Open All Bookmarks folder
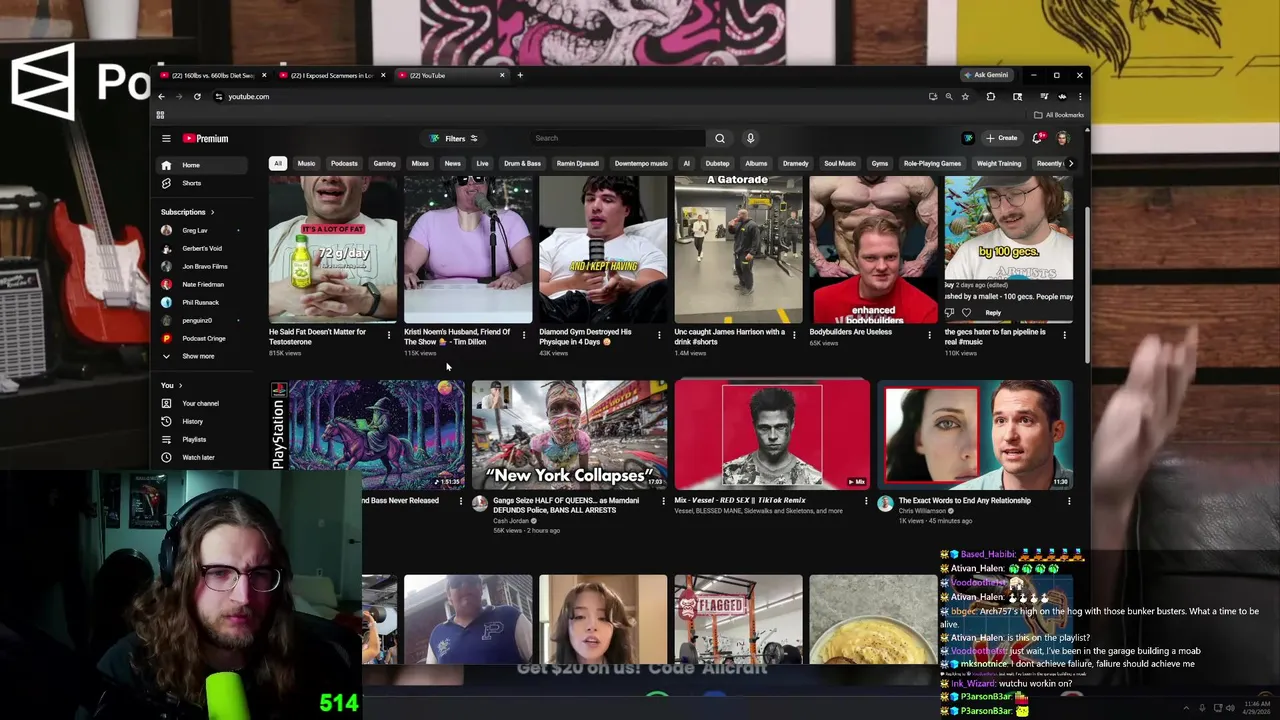 point(1058,115)
